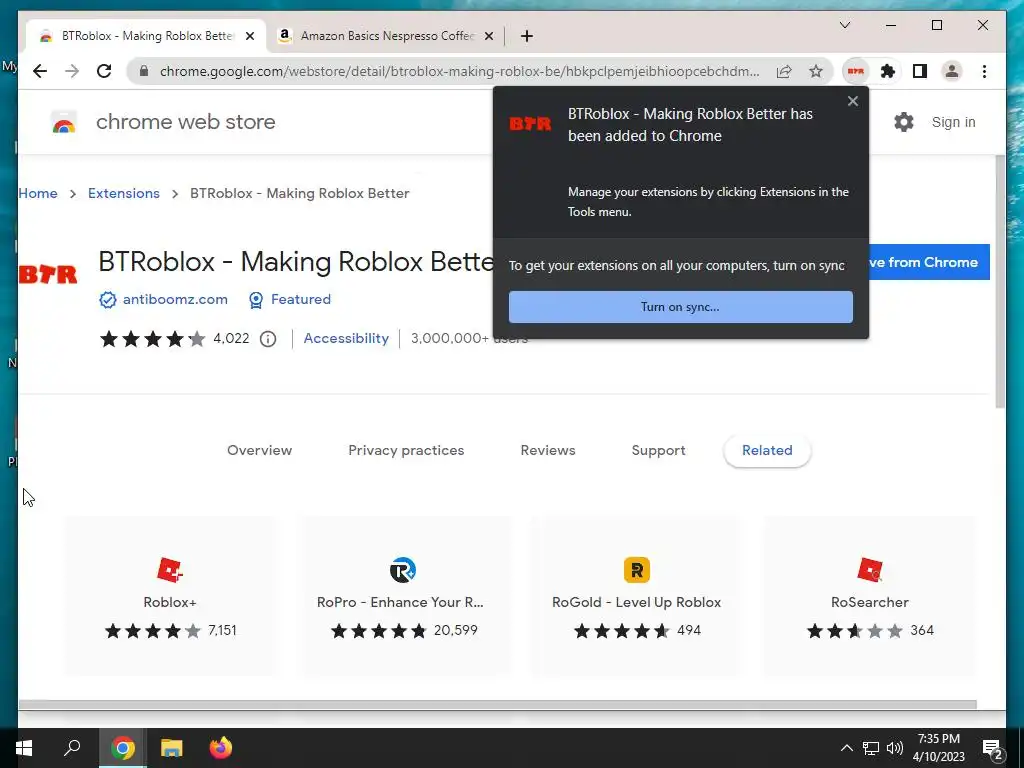Open the share this page icon
Image resolution: width=1024 pixels, height=768 pixels.
[x=784, y=71]
